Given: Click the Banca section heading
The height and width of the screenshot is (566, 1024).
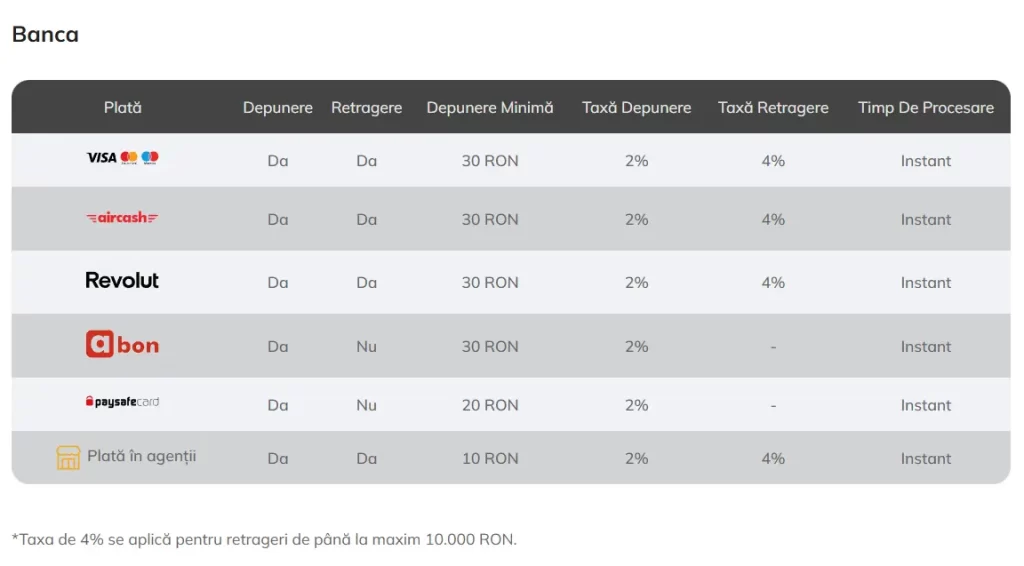Looking at the screenshot, I should (45, 34).
